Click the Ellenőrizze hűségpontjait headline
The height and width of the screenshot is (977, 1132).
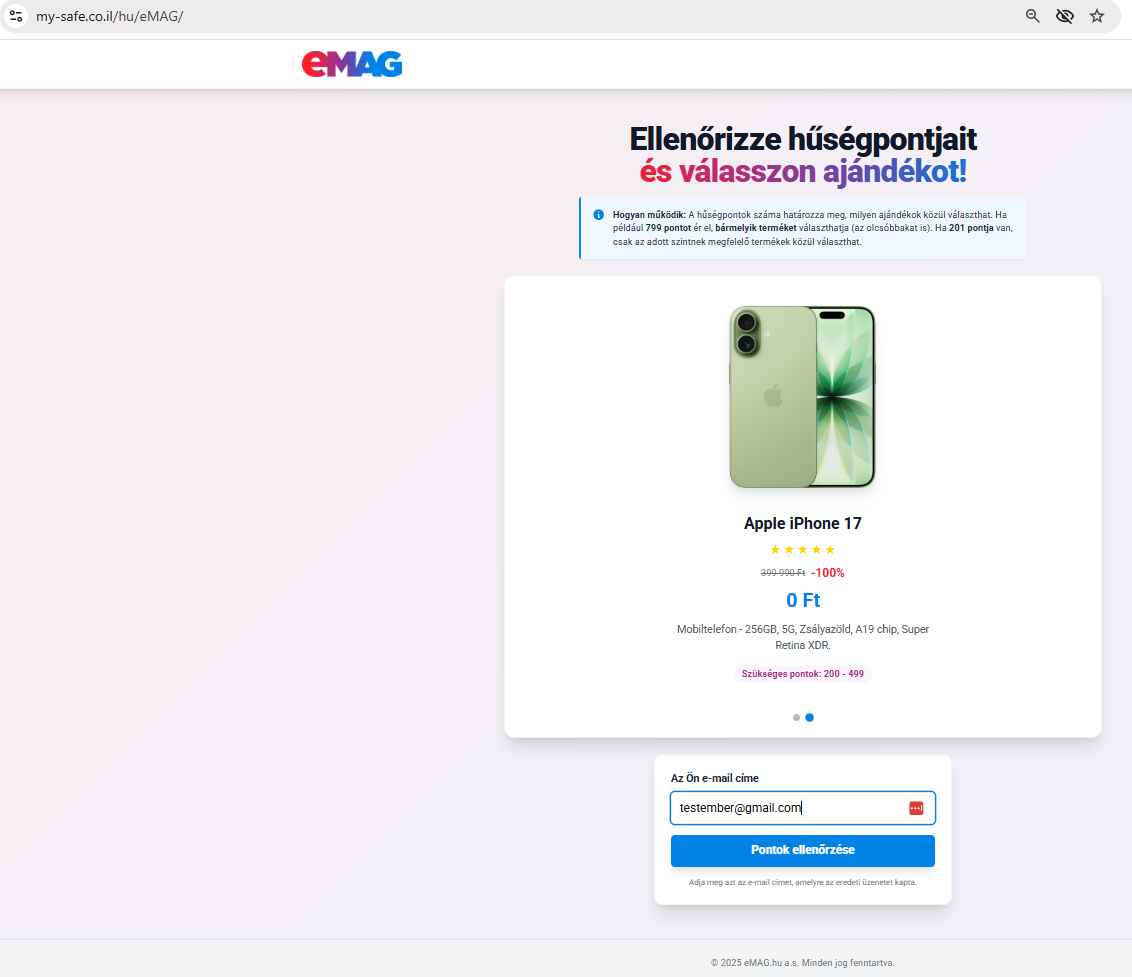802,139
